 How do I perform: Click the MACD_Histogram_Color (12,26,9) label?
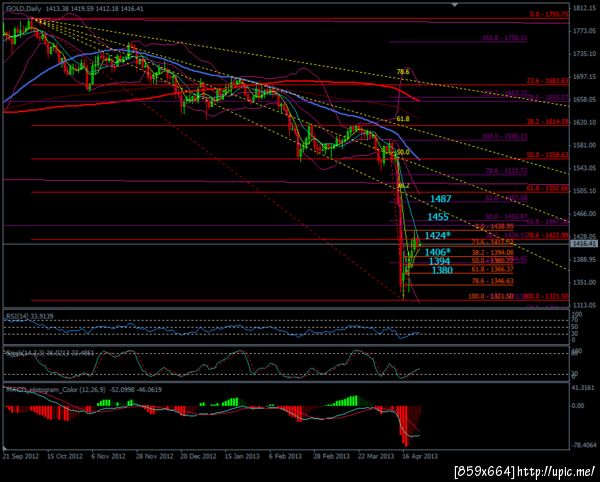[x=83, y=389]
